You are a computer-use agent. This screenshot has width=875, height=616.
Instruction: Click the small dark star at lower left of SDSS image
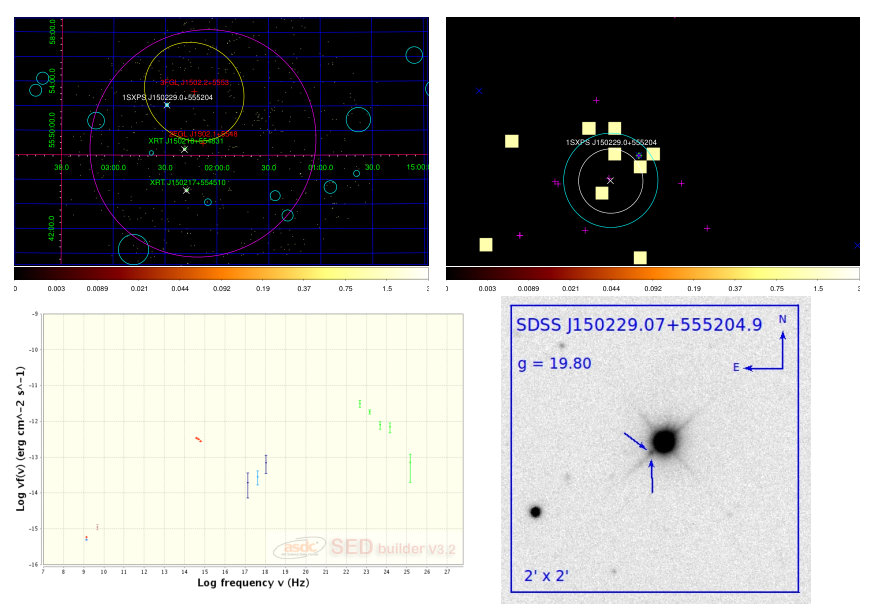click(x=535, y=511)
